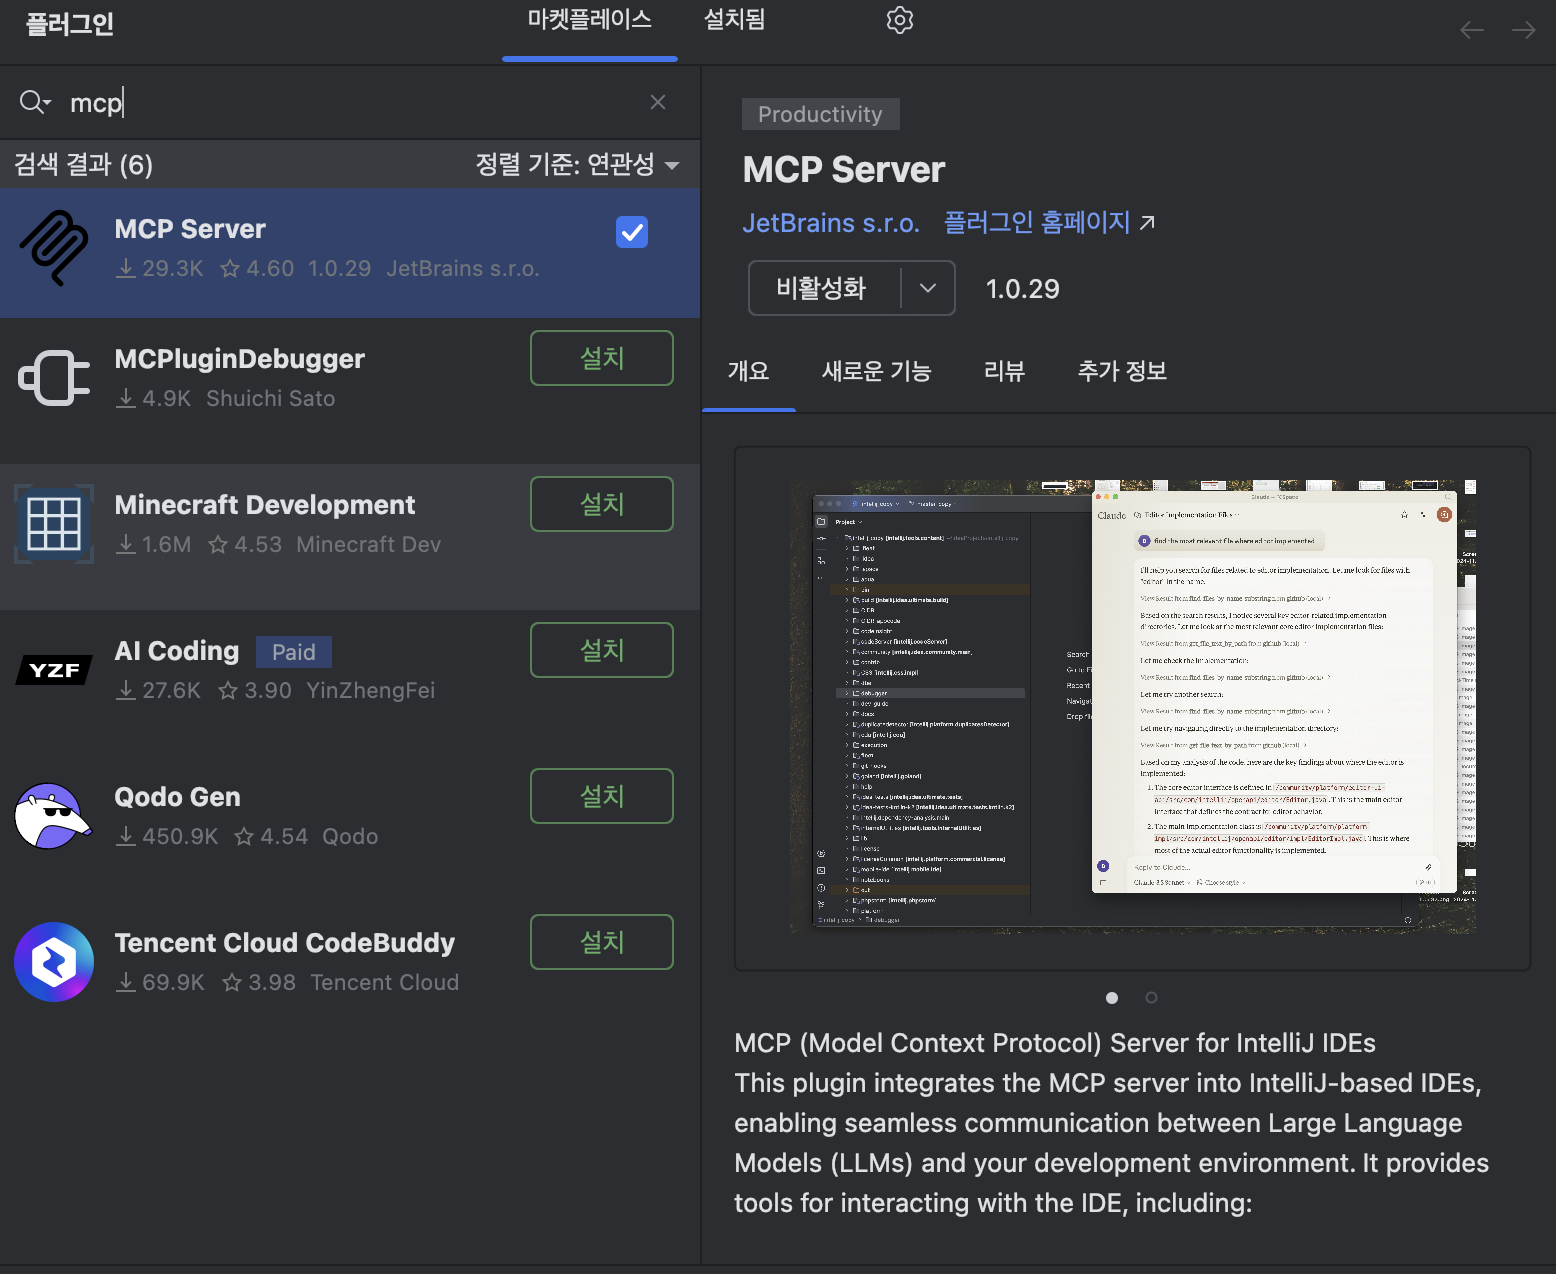Click the Minecraft Development grid icon
Image resolution: width=1556 pixels, height=1274 pixels.
coord(54,523)
